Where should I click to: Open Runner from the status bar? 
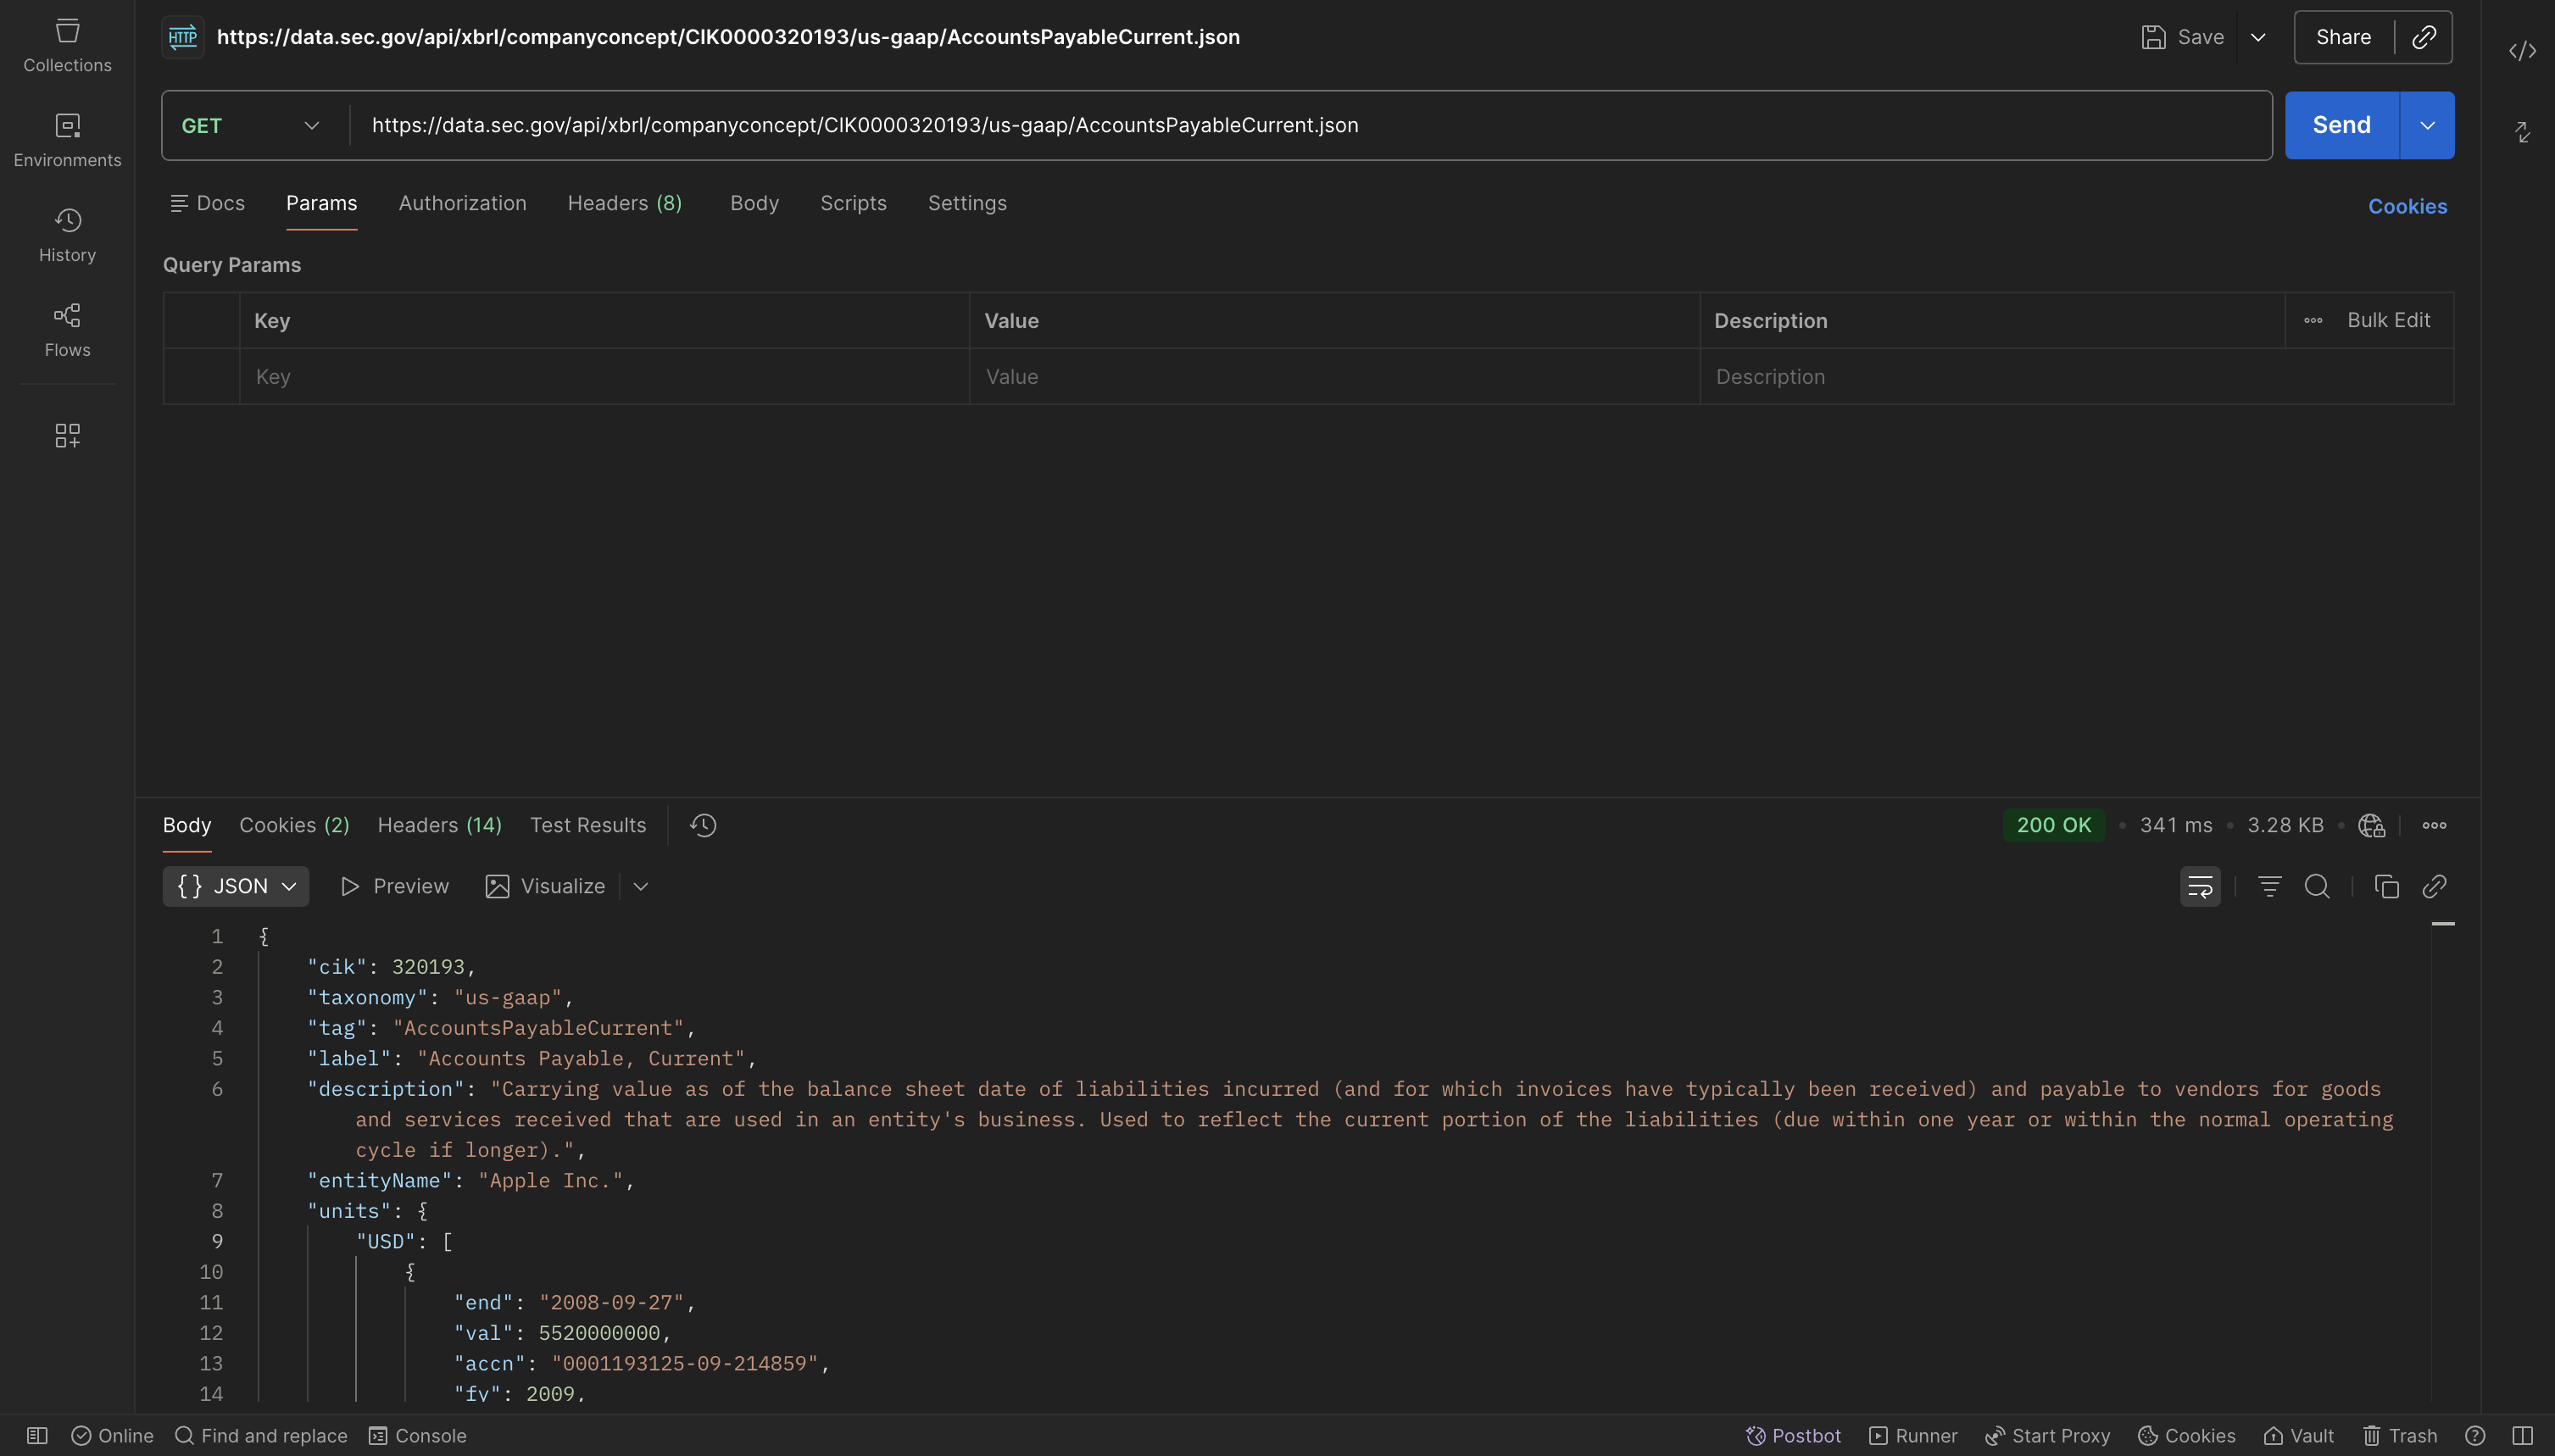point(1913,1436)
